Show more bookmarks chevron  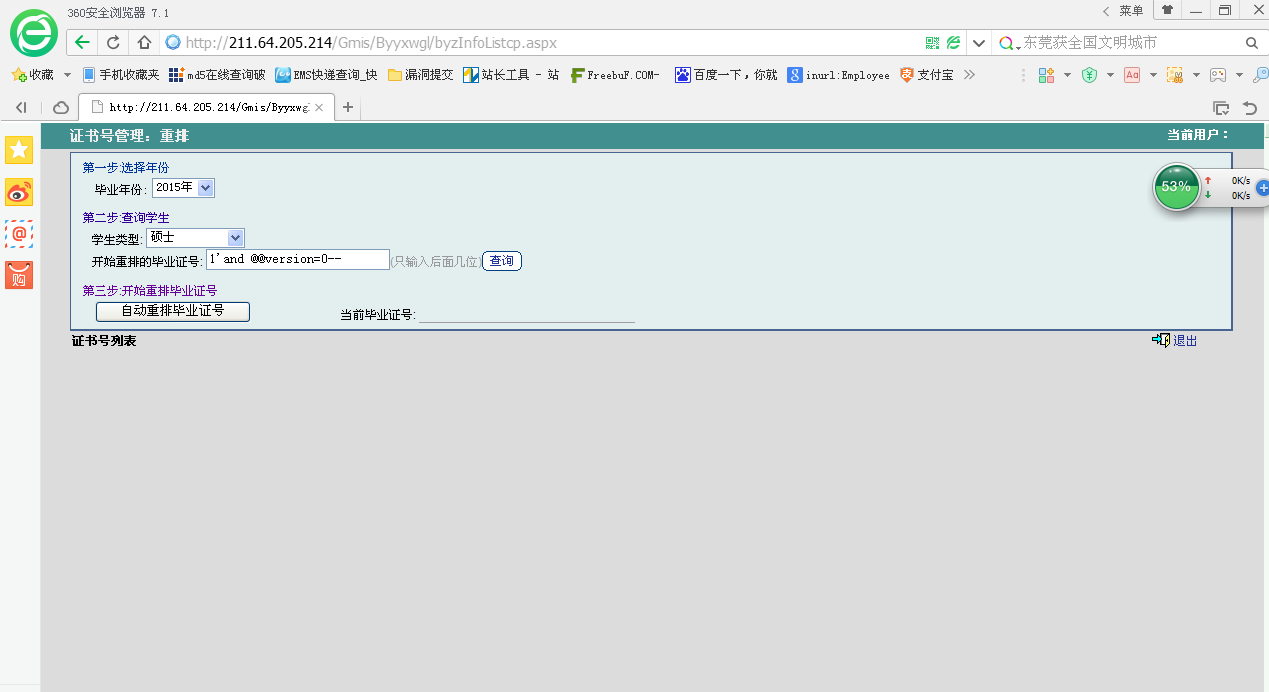pos(968,75)
